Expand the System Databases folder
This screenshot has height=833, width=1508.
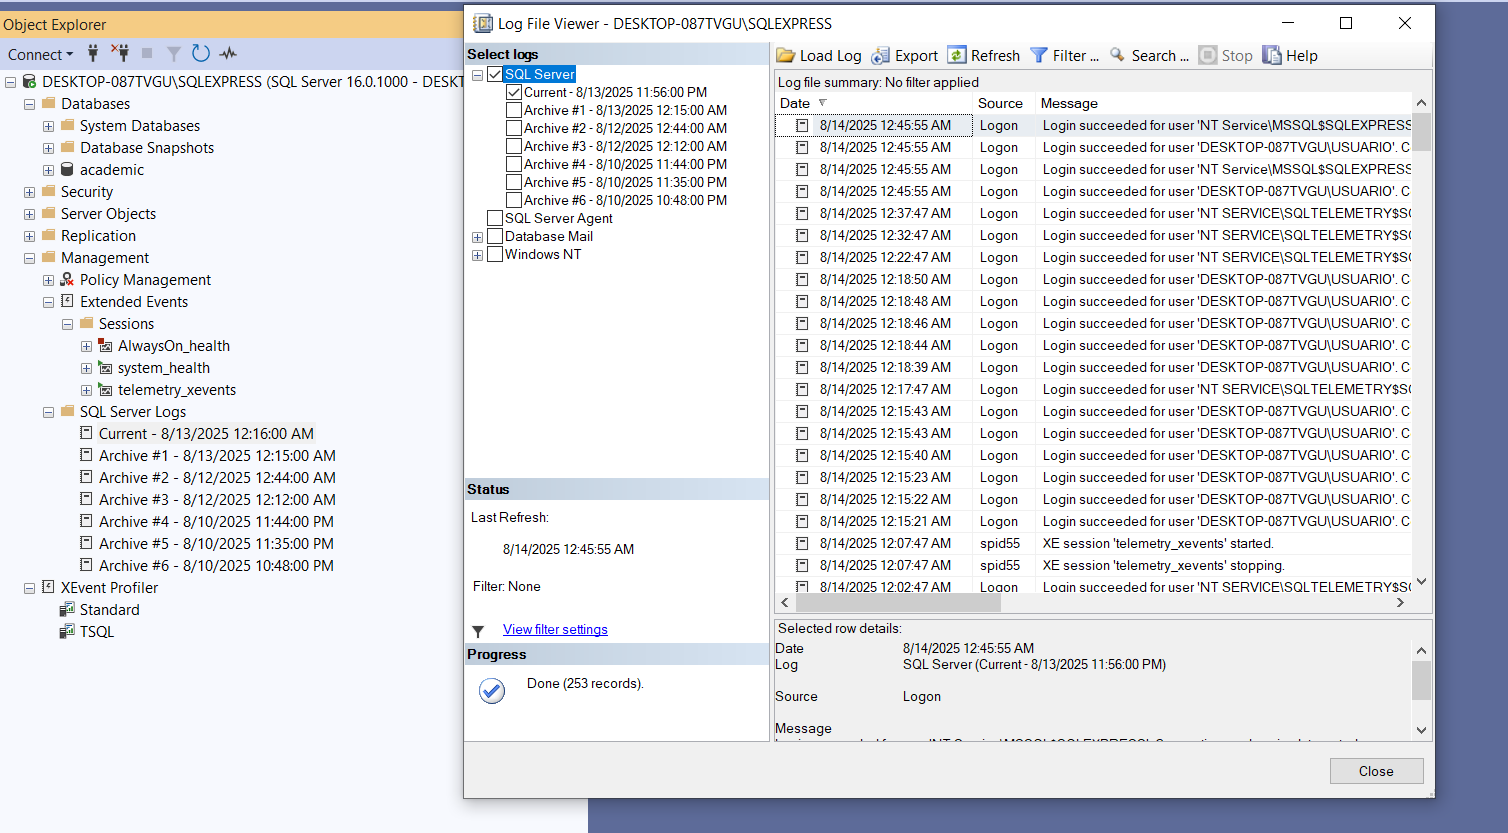(48, 125)
